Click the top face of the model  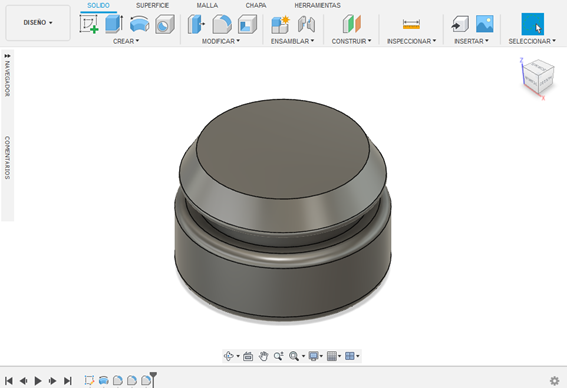[283, 148]
